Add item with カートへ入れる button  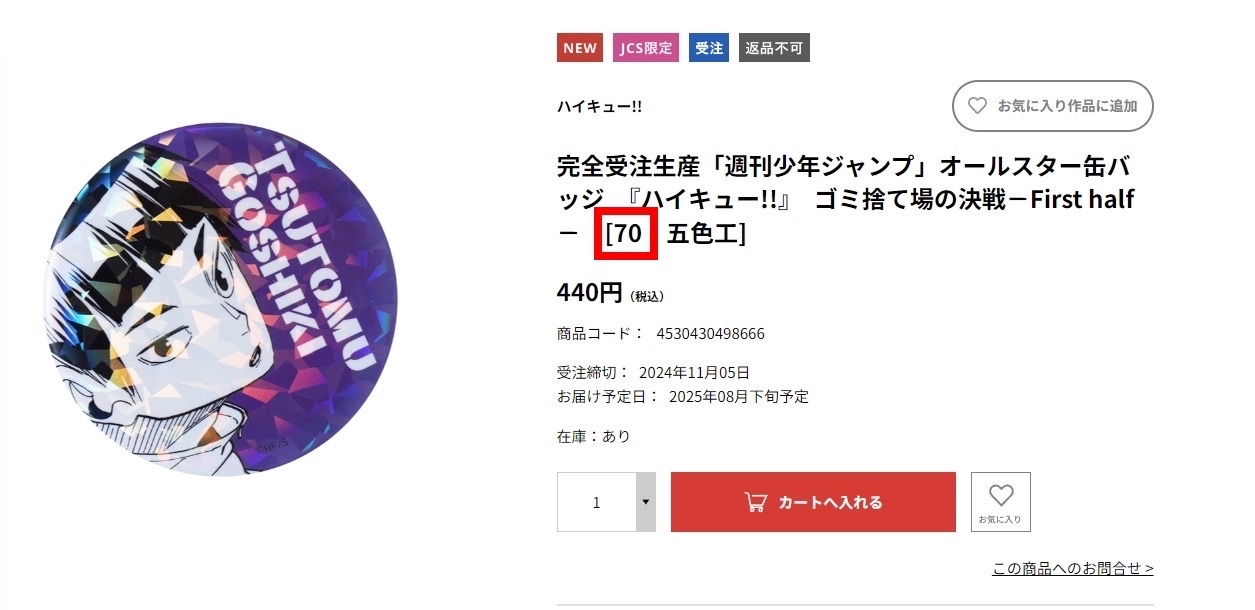(x=813, y=502)
